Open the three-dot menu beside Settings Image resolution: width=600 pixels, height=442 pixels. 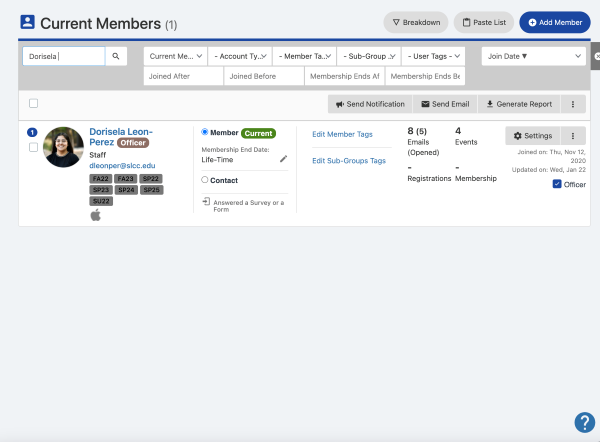point(573,136)
